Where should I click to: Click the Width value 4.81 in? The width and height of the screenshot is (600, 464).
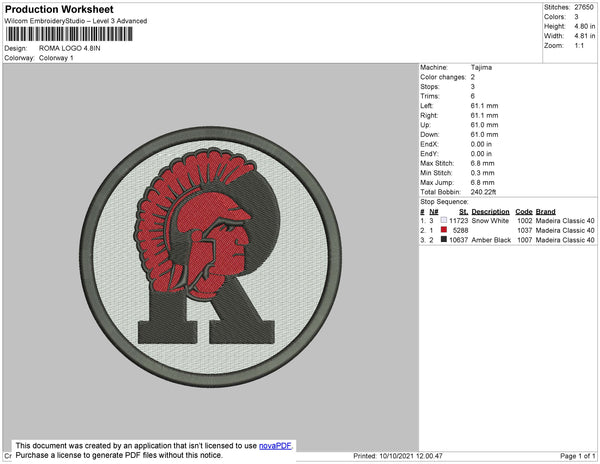(x=584, y=36)
